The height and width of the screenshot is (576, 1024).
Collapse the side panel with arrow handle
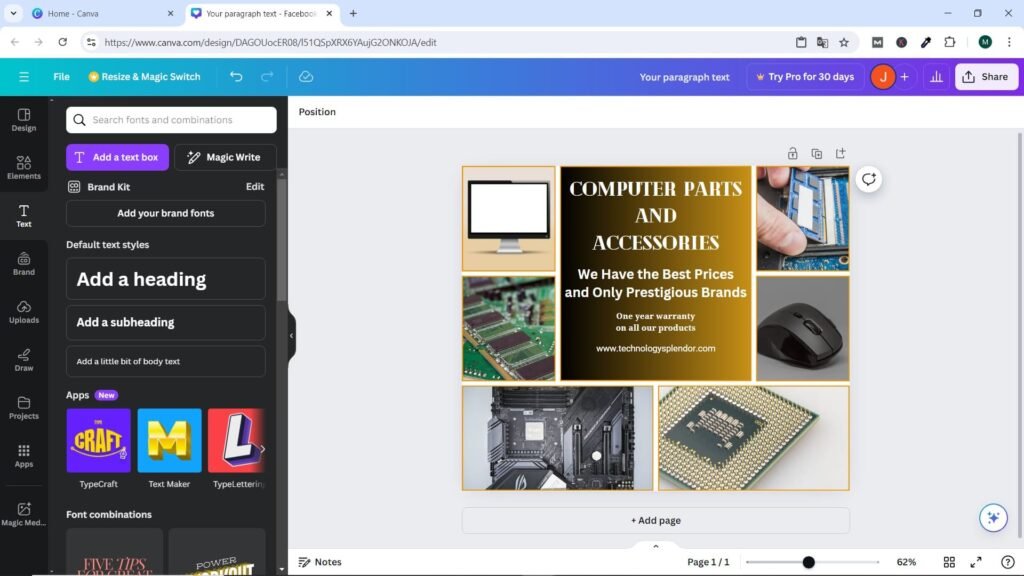(x=291, y=336)
